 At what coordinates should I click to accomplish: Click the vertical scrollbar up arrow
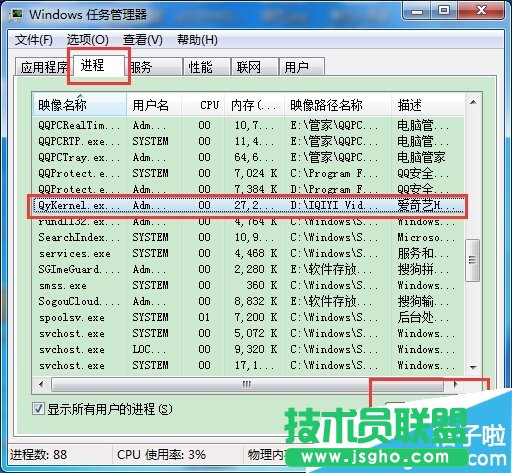click(473, 102)
